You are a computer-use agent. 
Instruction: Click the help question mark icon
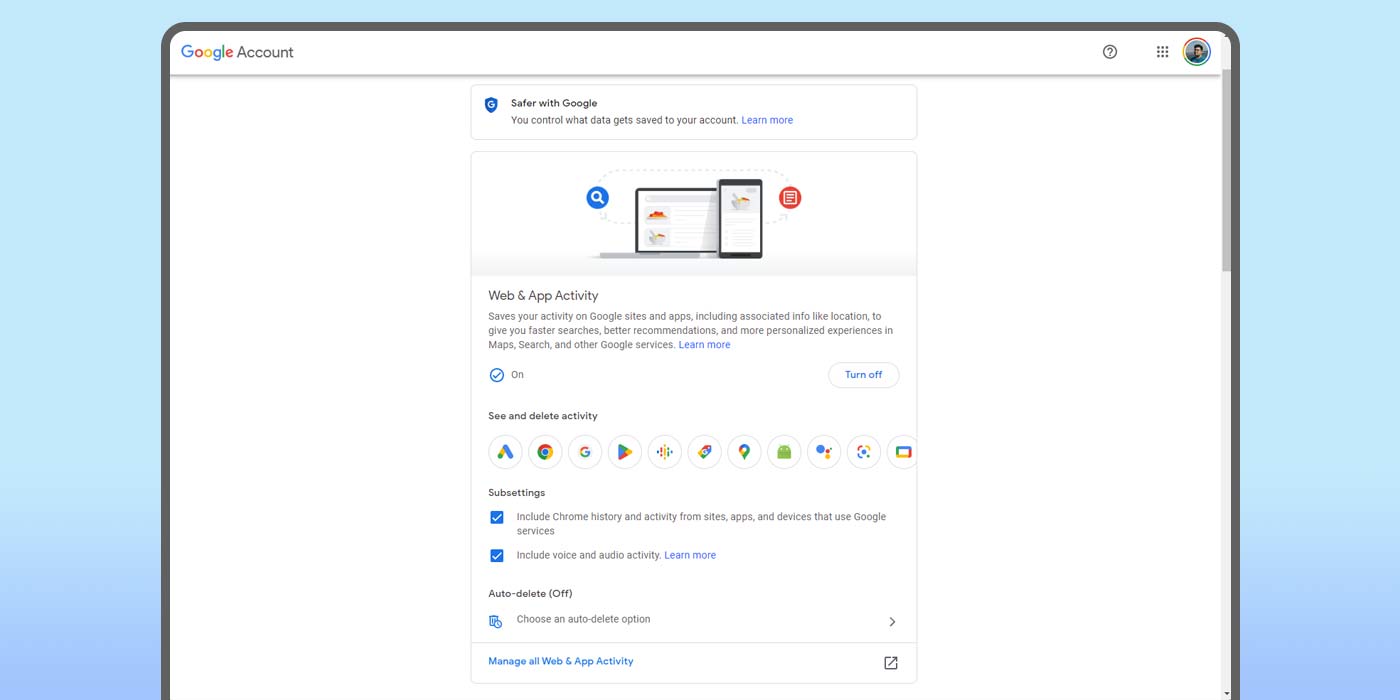click(x=1109, y=52)
